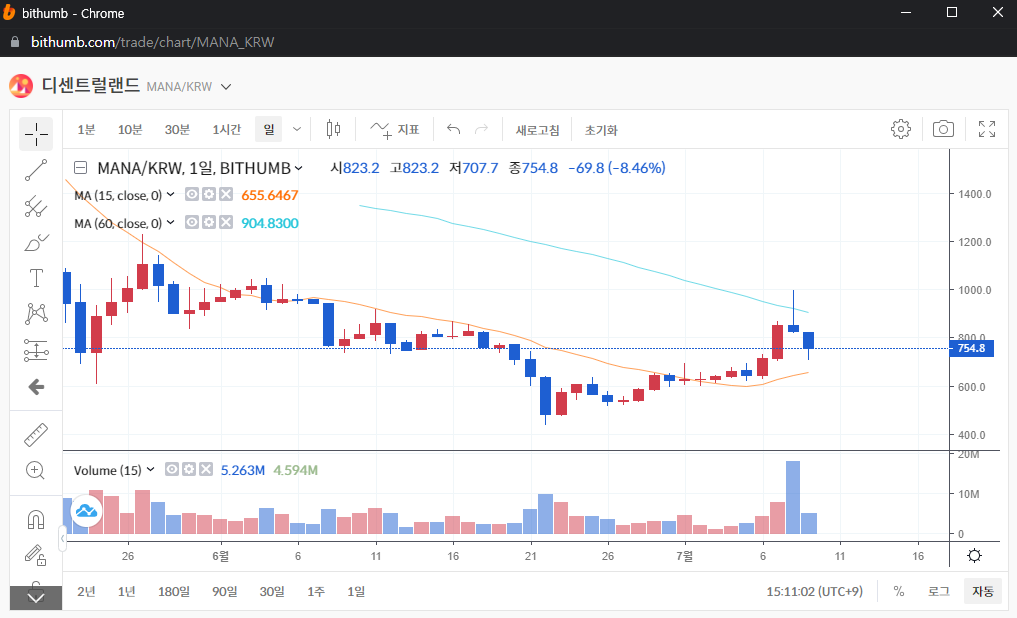Expand the MA (15, close, 0) options
Image resolution: width=1017 pixels, height=618 pixels.
pyautogui.click(x=171, y=195)
